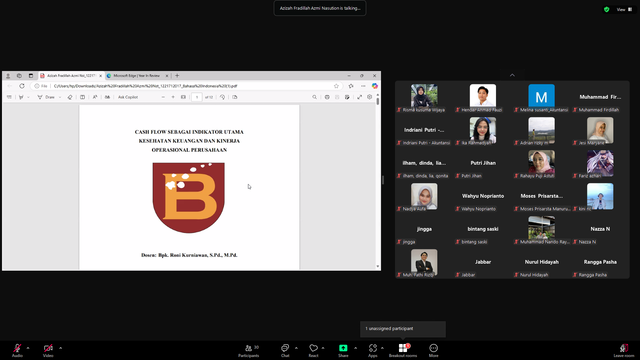Click the PDF page number field
The width and height of the screenshot is (640, 360).
click(x=197, y=97)
